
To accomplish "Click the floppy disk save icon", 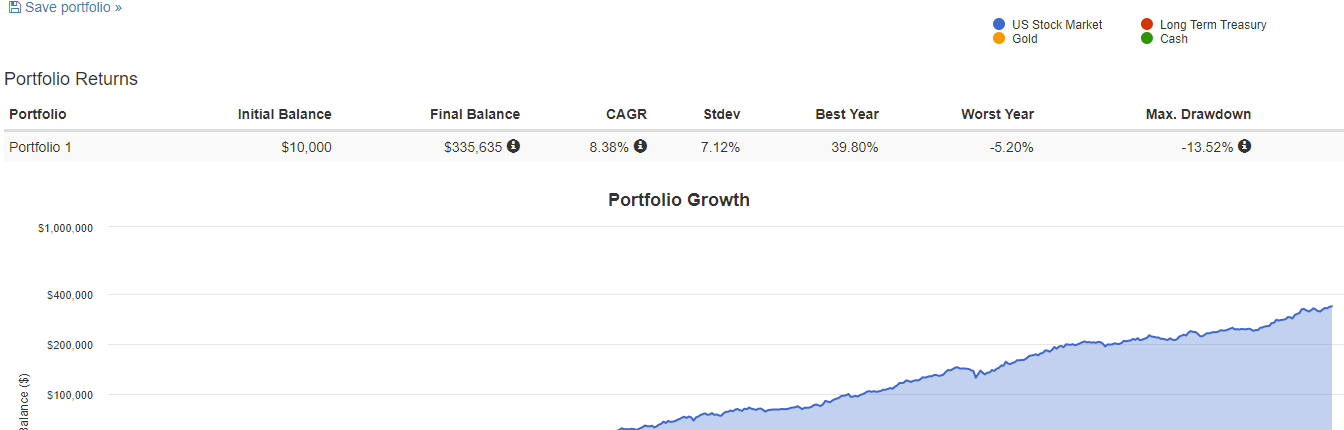I will tap(15, 8).
